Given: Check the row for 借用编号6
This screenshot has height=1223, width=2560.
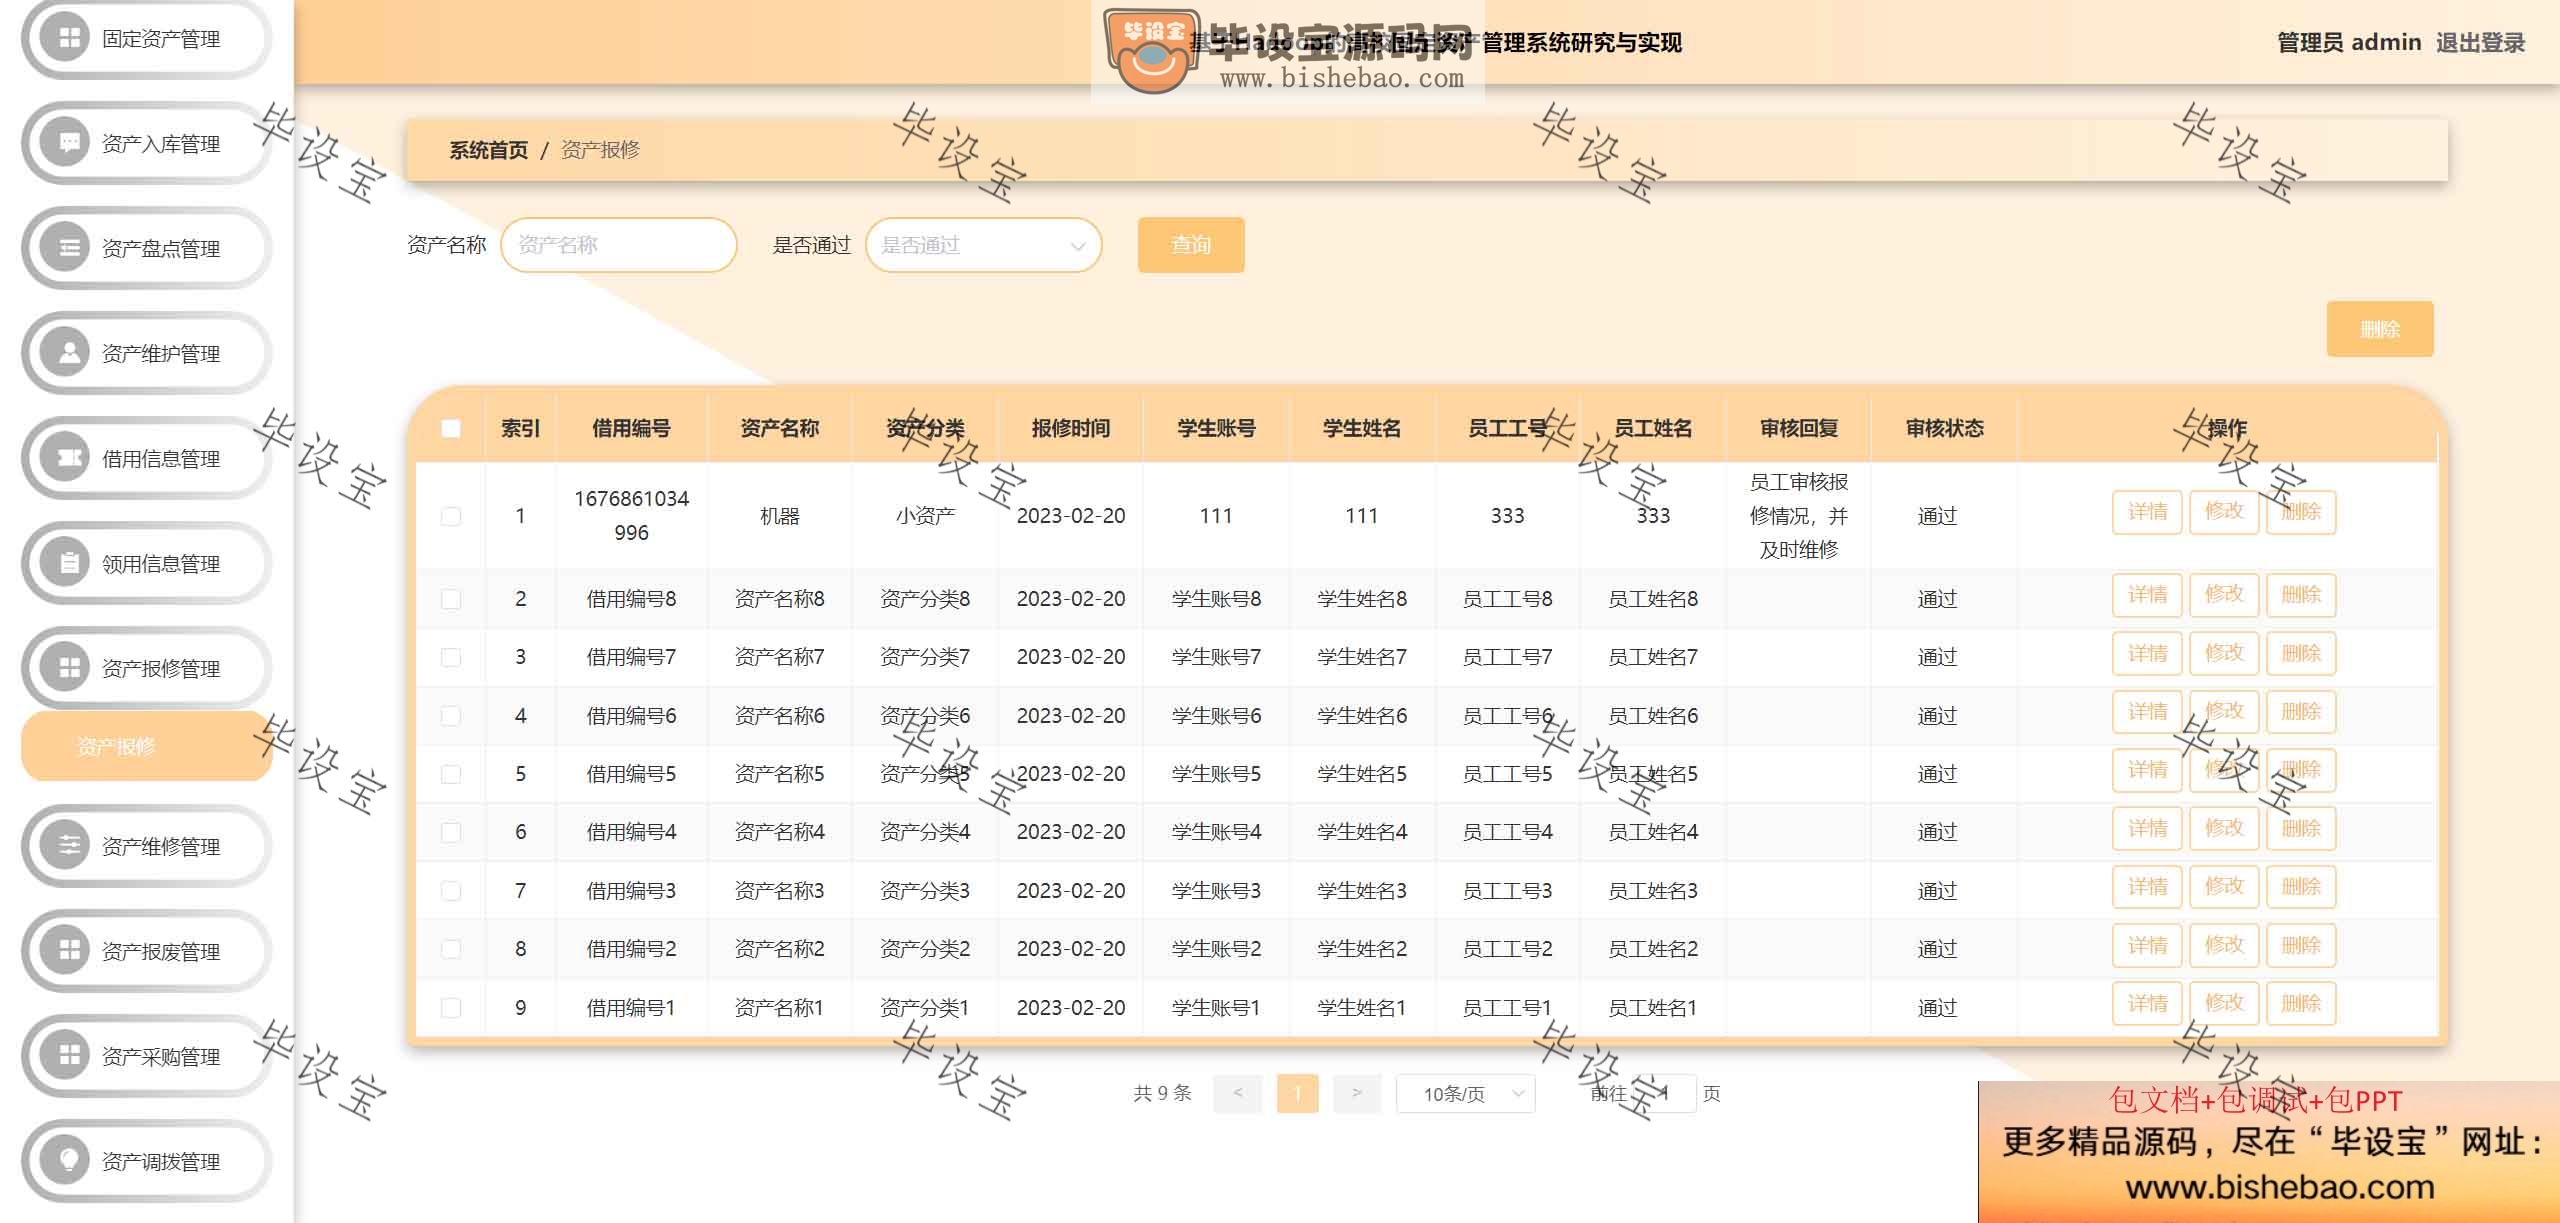Looking at the screenshot, I should tap(451, 716).
